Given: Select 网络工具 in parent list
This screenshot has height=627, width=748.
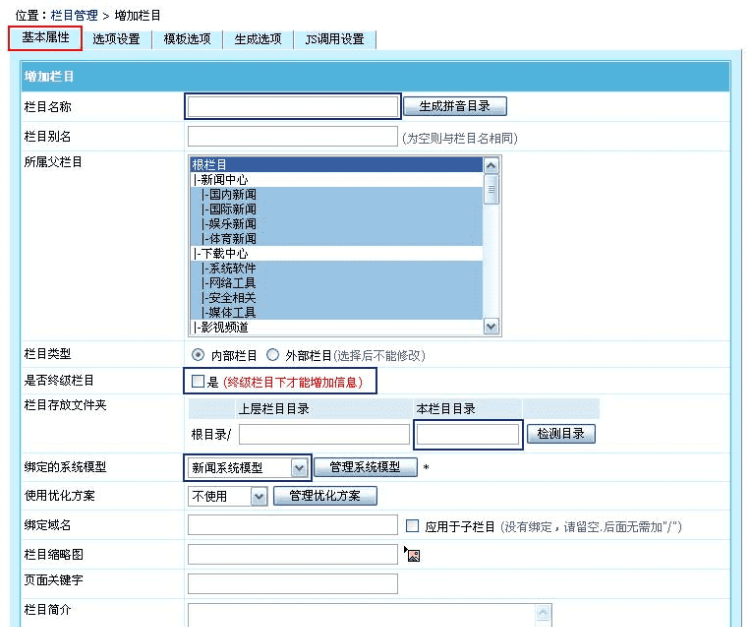Looking at the screenshot, I should 336,283.
